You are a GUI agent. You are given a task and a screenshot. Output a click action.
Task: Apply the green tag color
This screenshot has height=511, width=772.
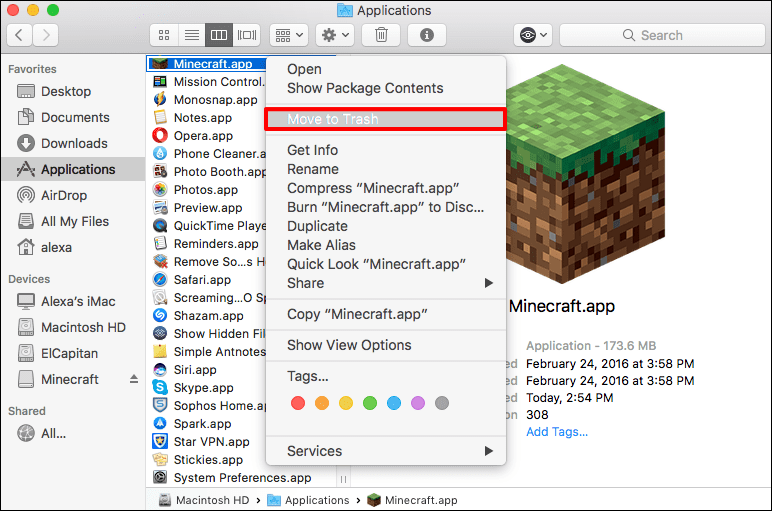click(x=370, y=403)
